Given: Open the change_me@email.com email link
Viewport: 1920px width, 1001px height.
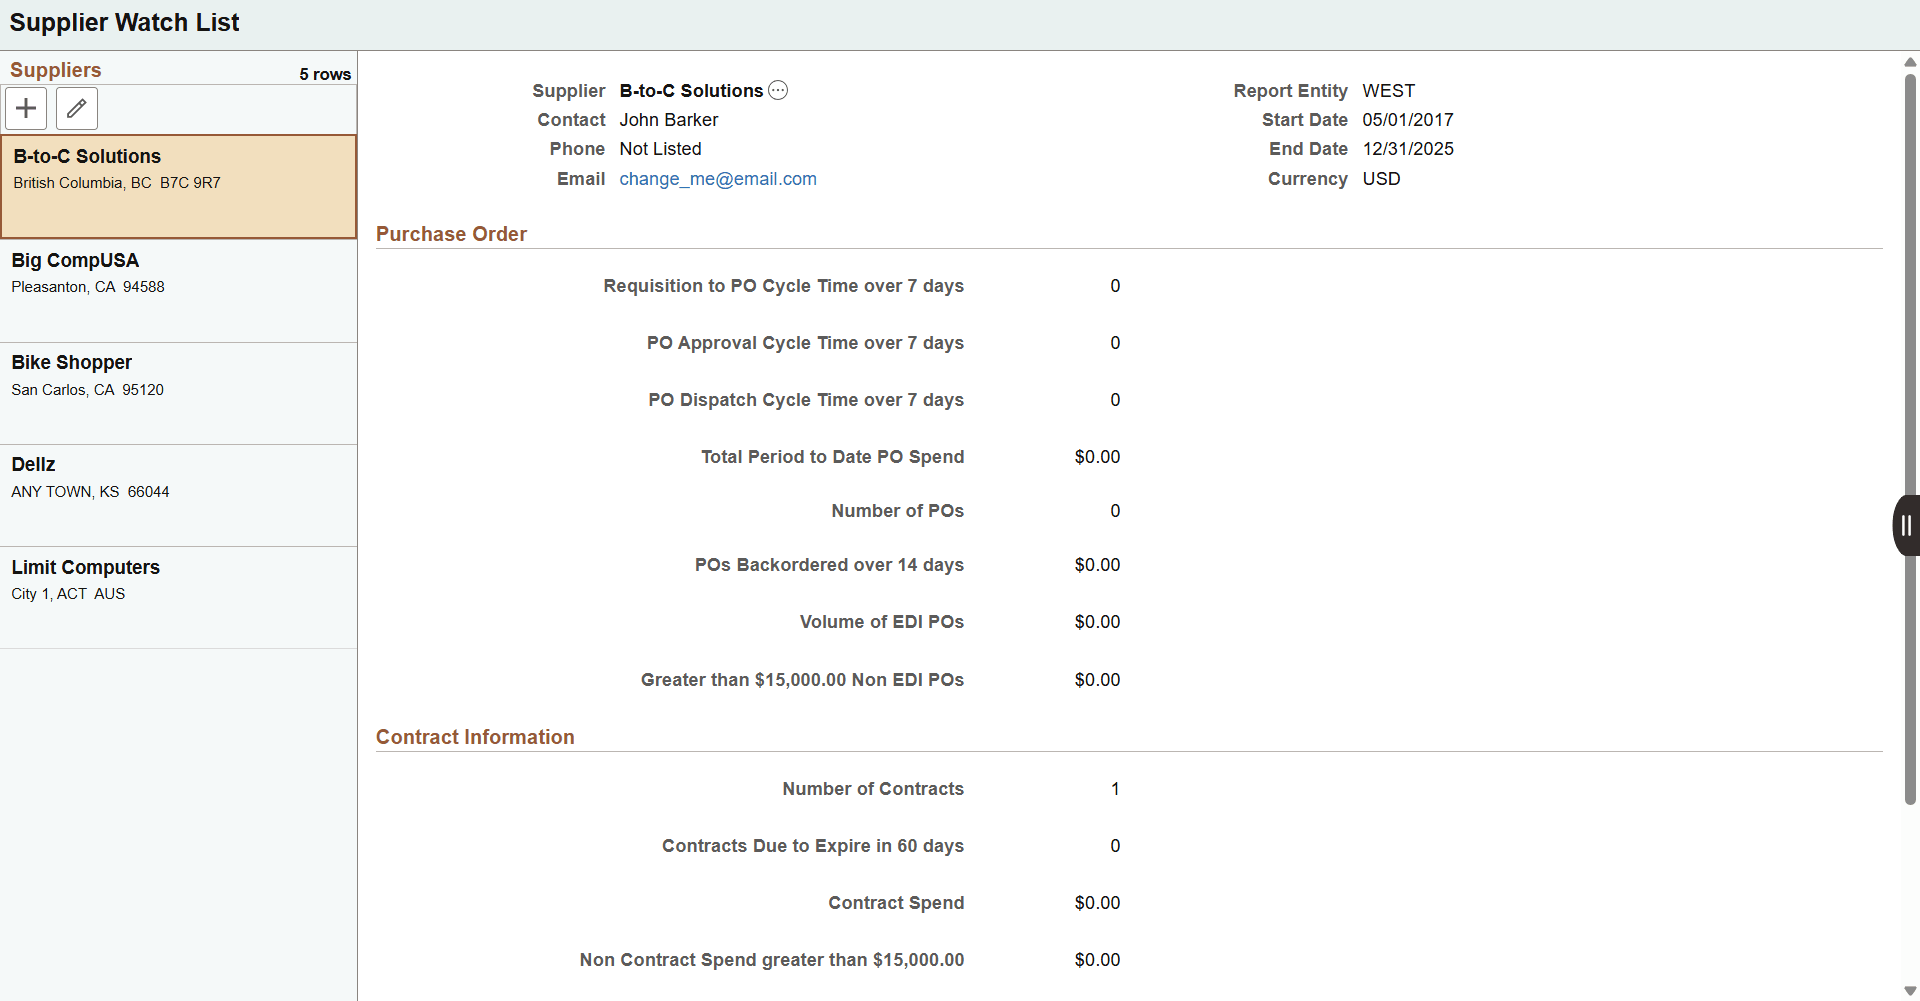Looking at the screenshot, I should point(717,179).
